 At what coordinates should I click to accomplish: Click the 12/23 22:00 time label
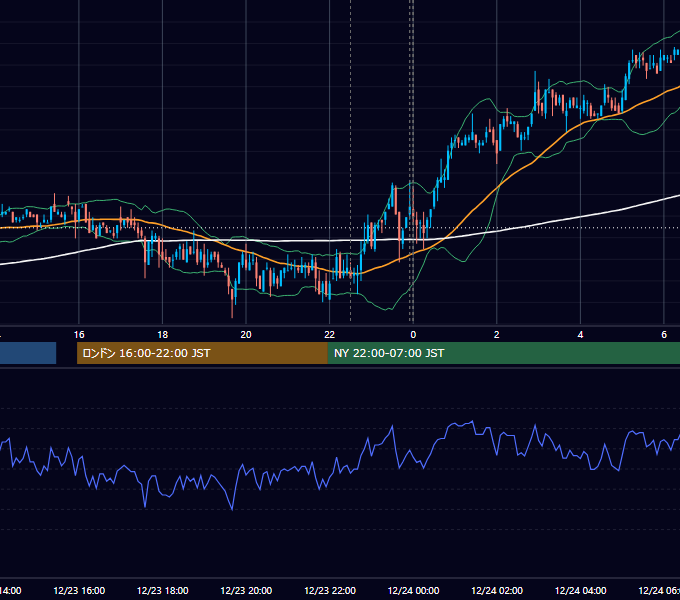[x=330, y=590]
